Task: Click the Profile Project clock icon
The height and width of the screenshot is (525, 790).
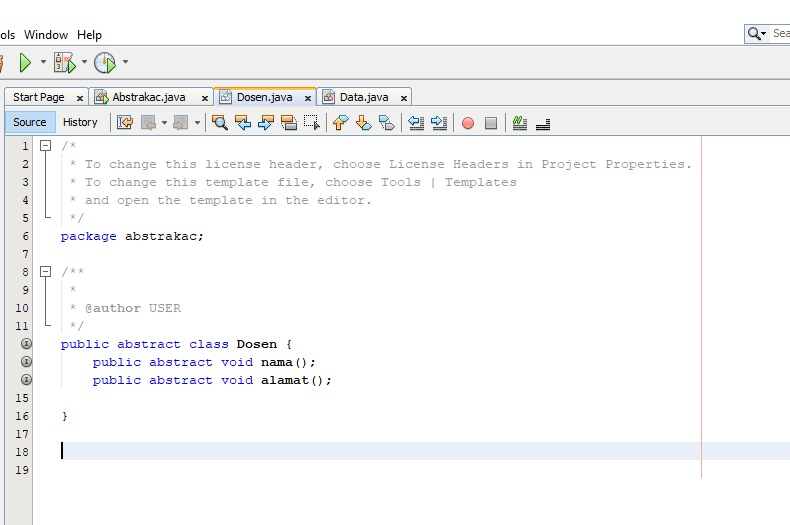Action: coord(105,63)
